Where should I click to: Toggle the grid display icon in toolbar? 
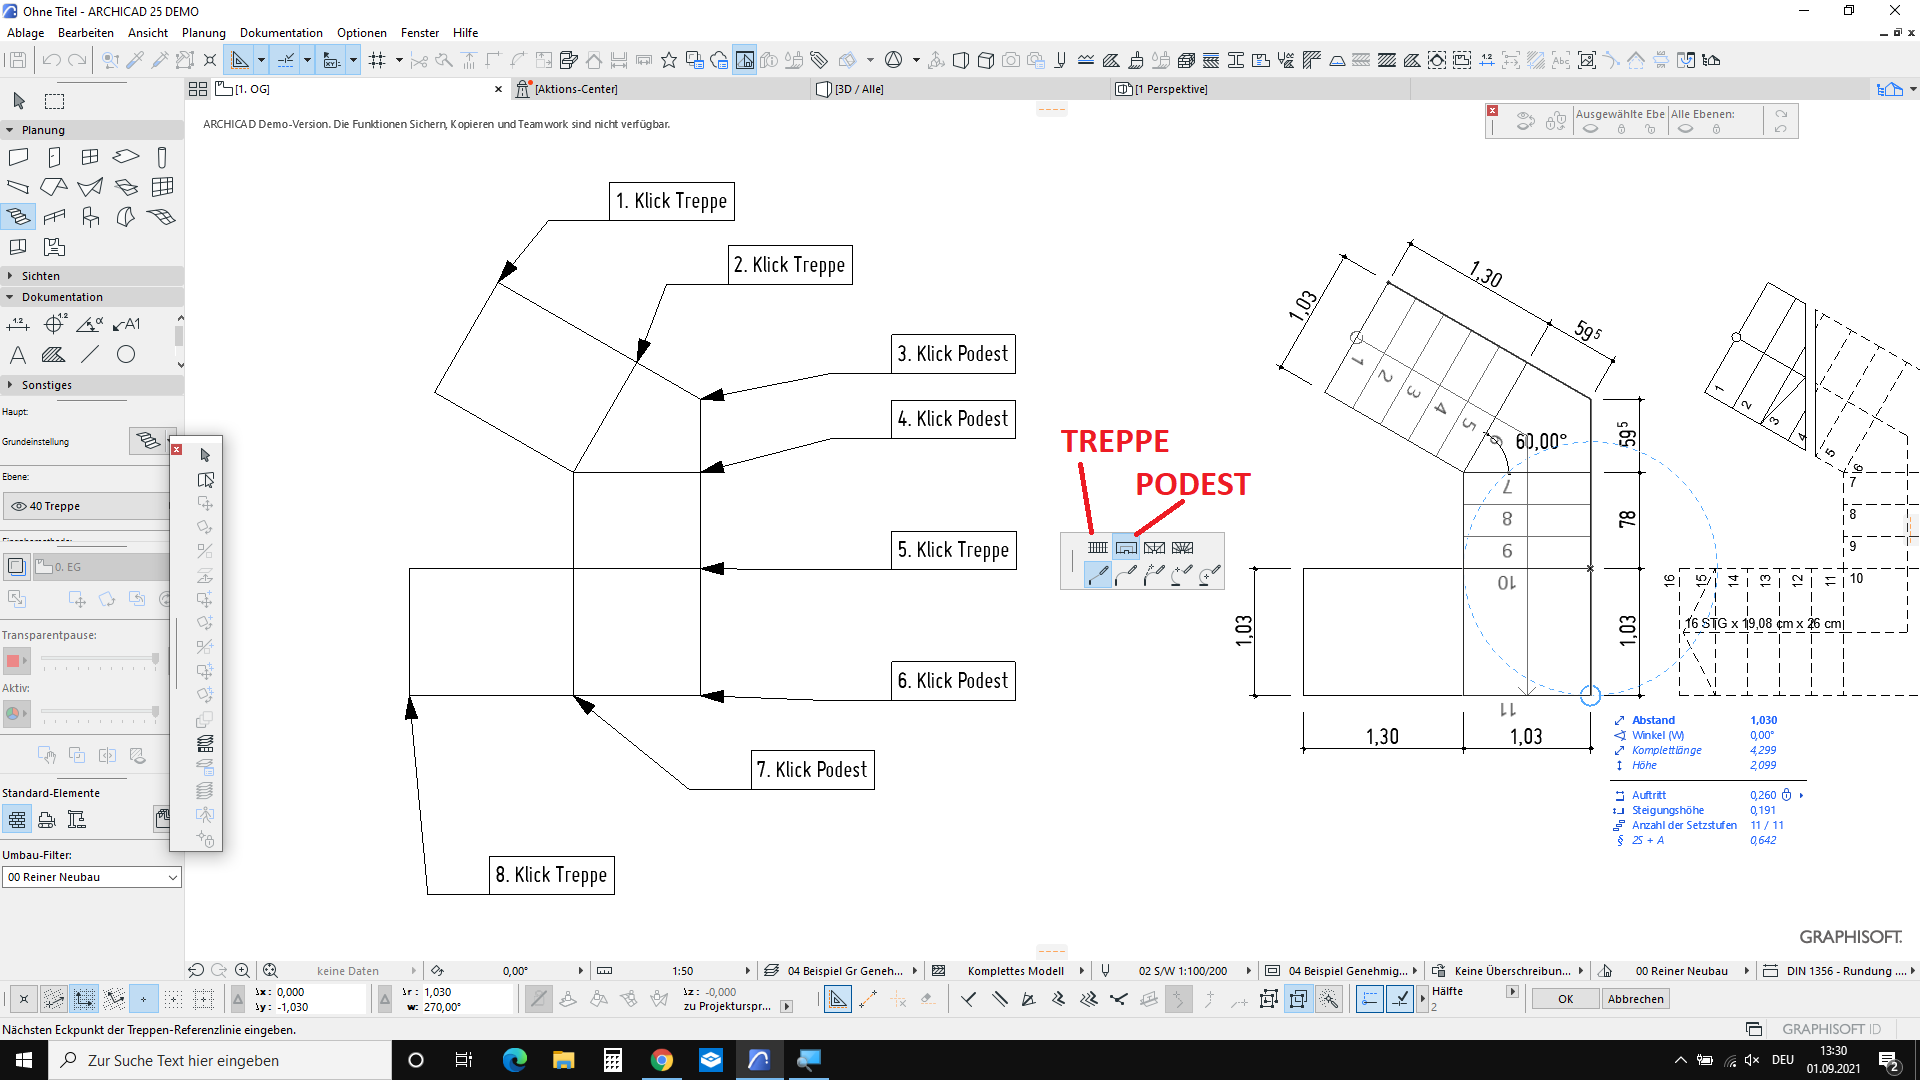click(377, 60)
